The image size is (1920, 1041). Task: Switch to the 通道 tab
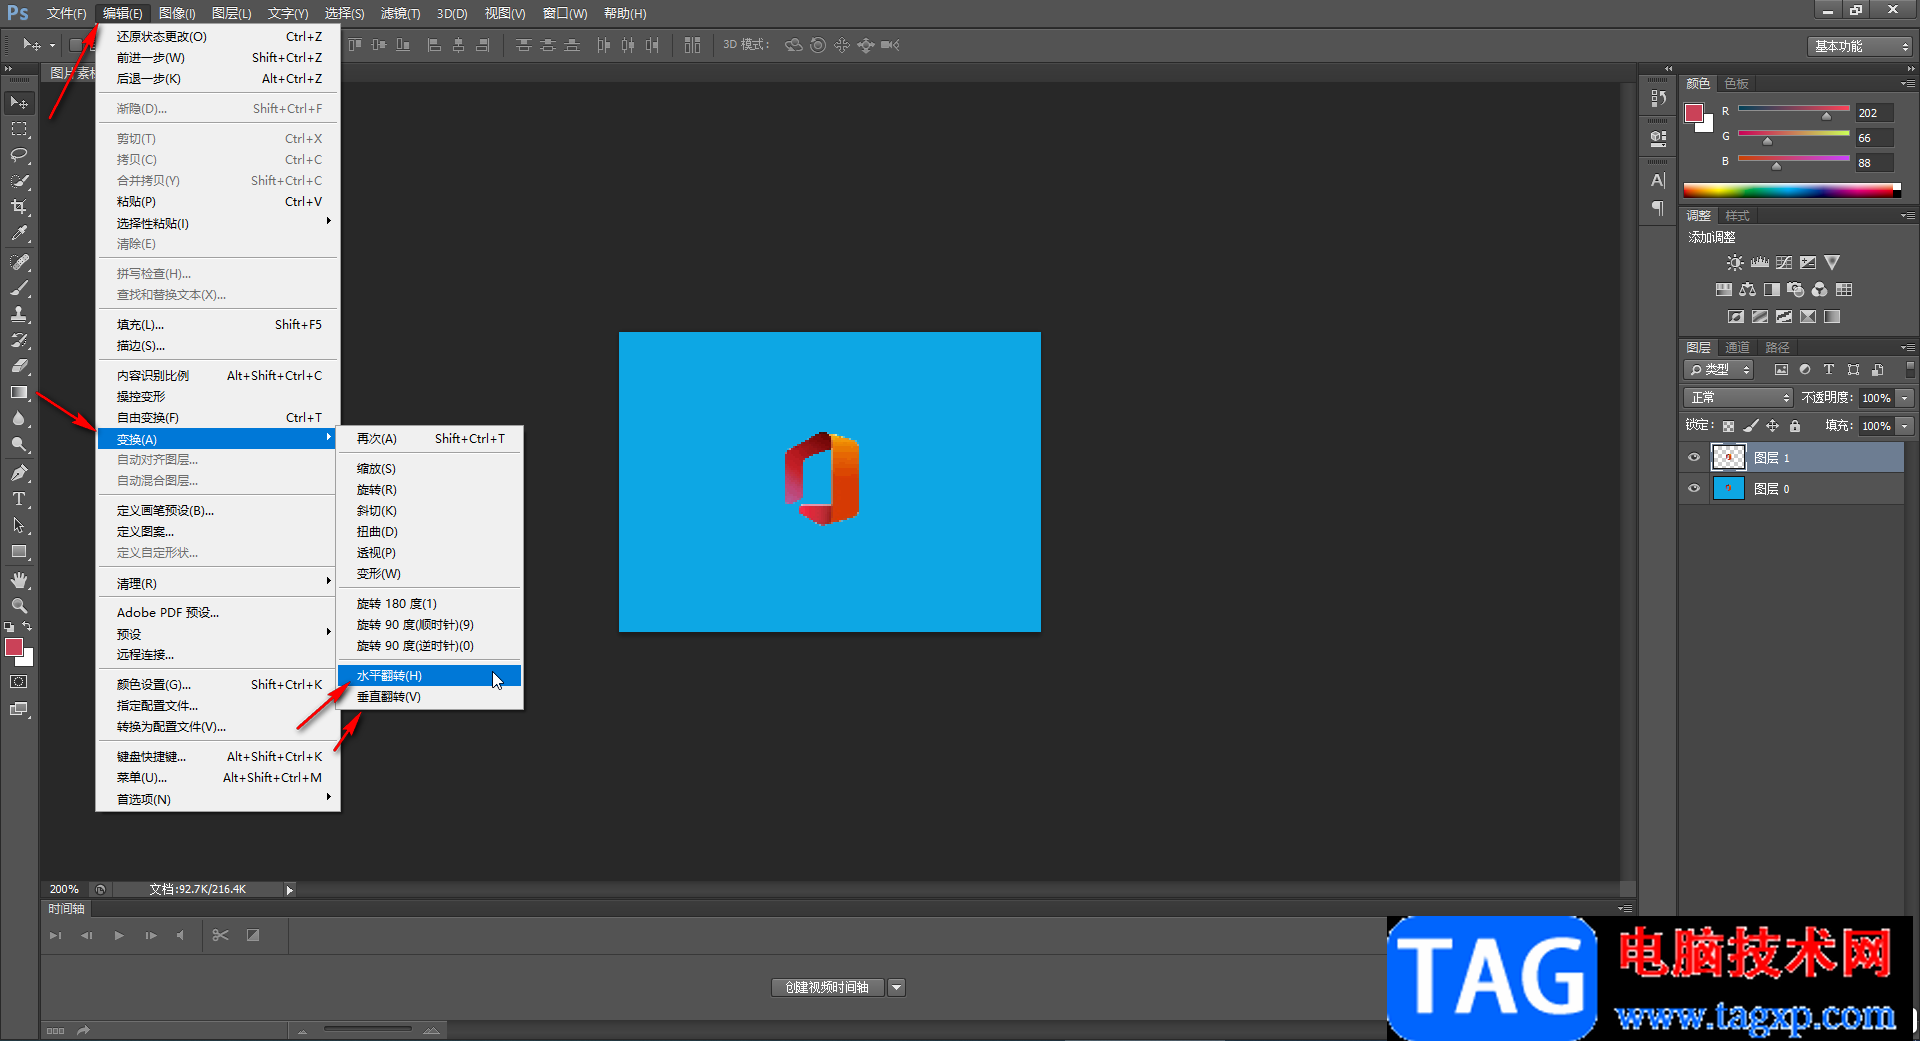pos(1738,348)
